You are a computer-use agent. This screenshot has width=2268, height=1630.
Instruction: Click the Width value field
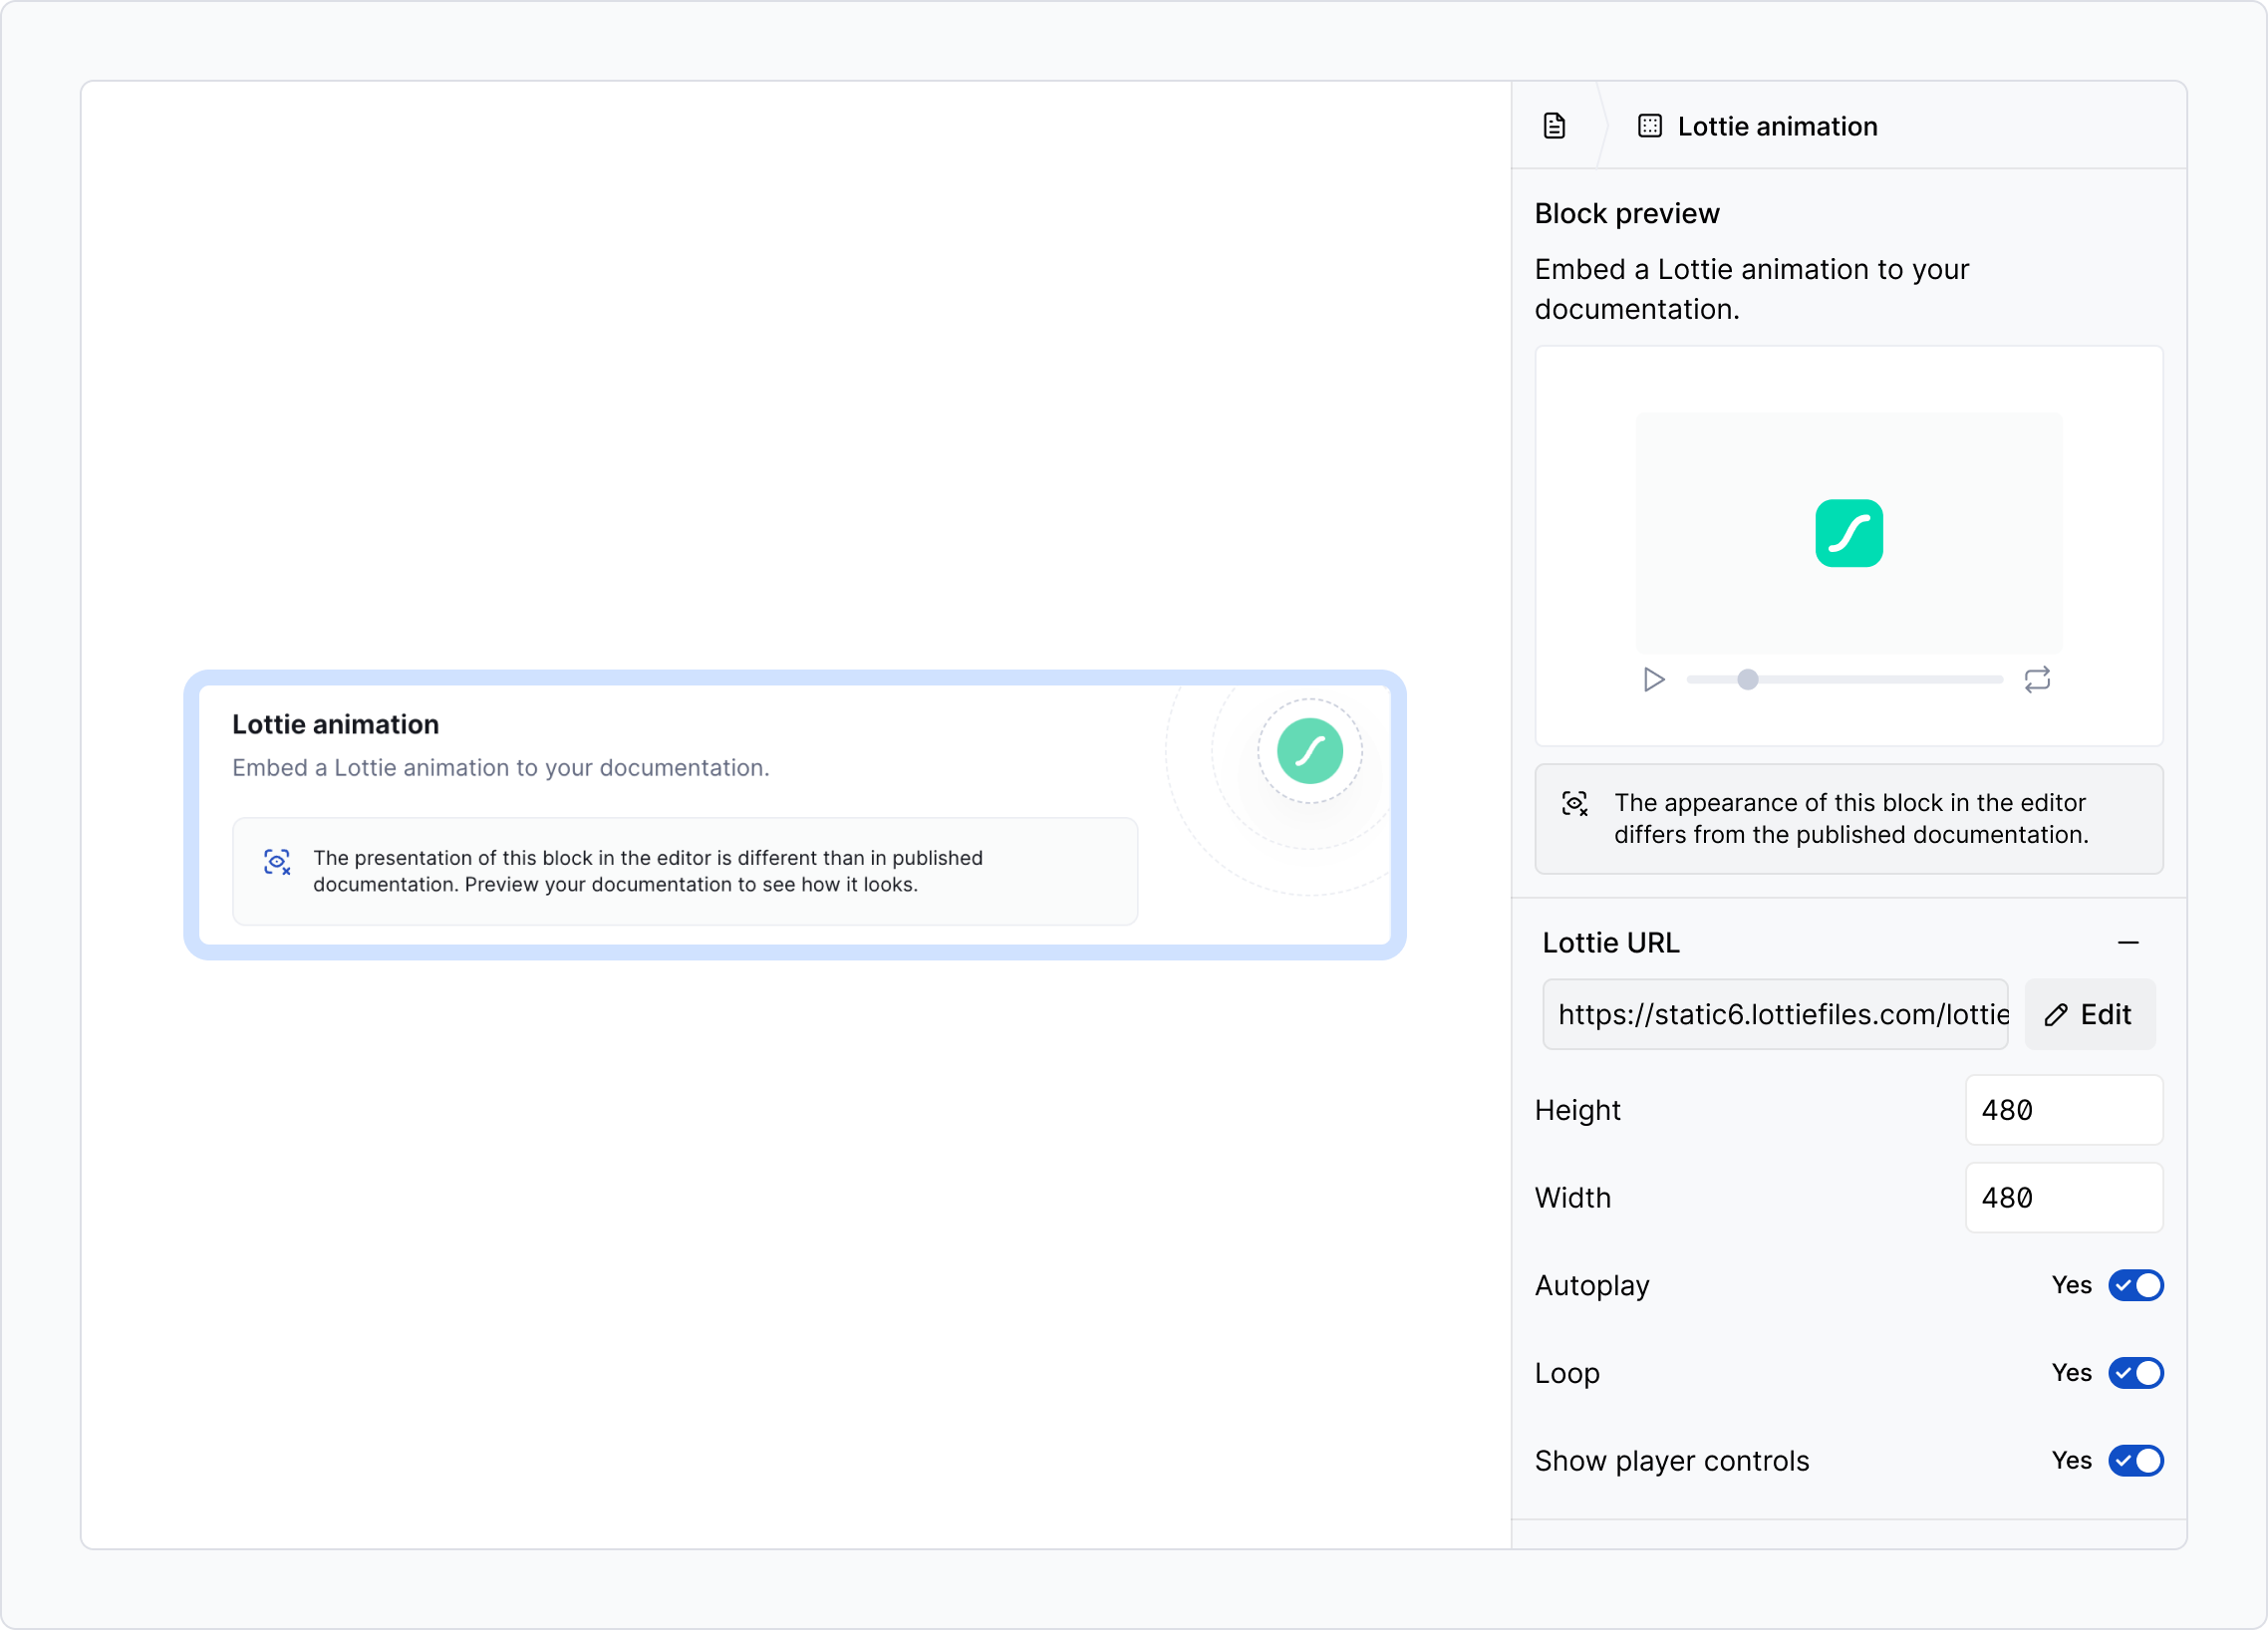point(2063,1198)
